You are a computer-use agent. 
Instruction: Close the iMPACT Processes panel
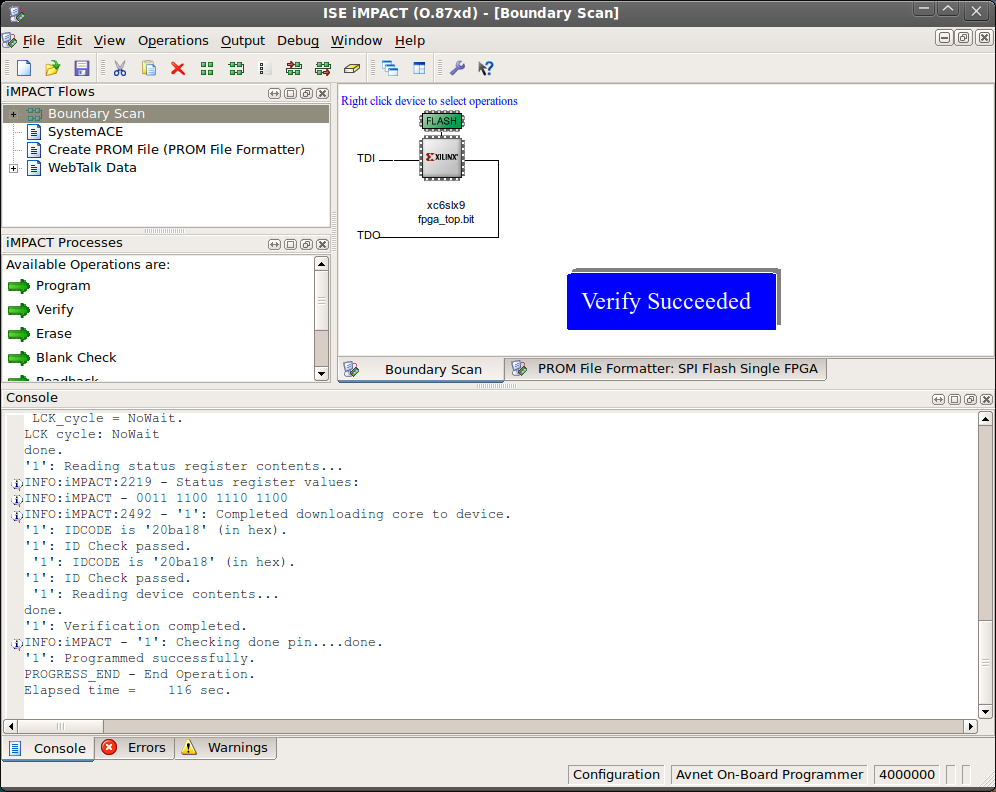(x=323, y=245)
